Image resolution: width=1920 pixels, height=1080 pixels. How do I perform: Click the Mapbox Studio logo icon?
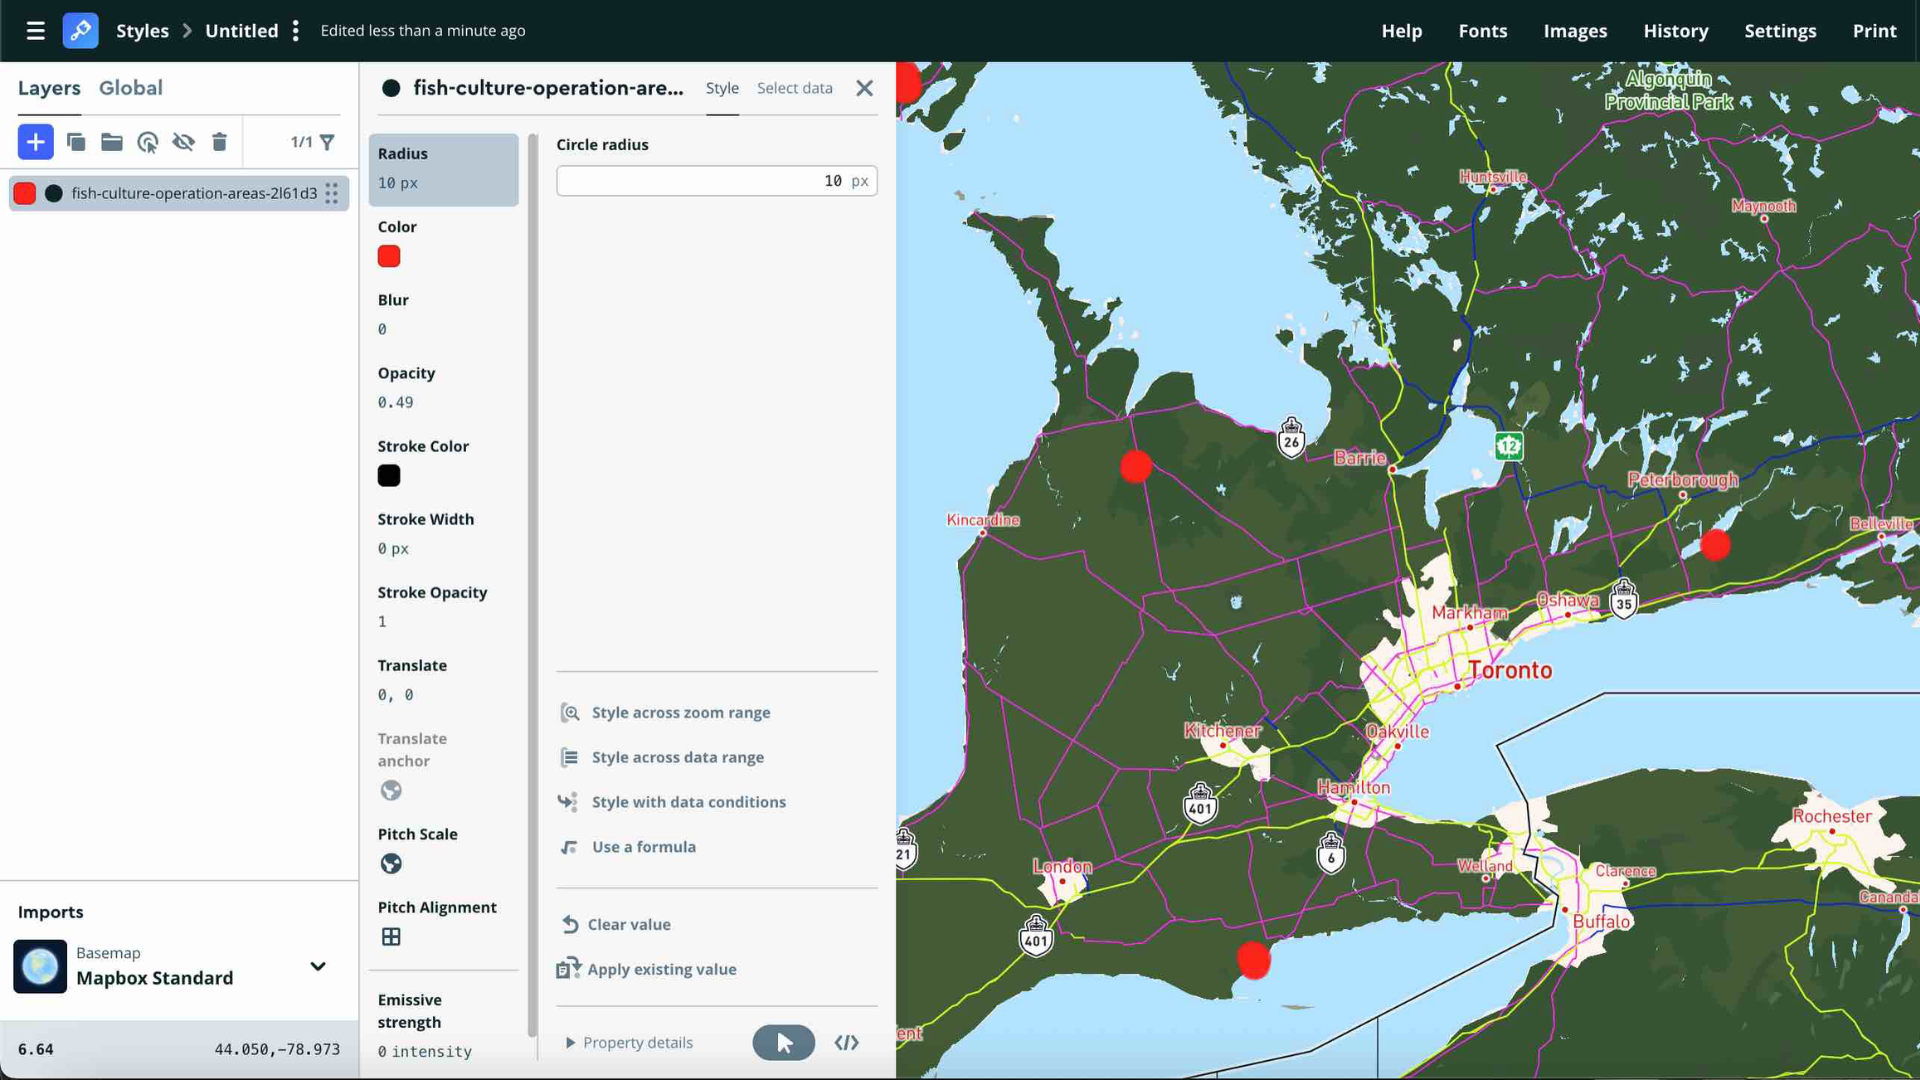[81, 30]
